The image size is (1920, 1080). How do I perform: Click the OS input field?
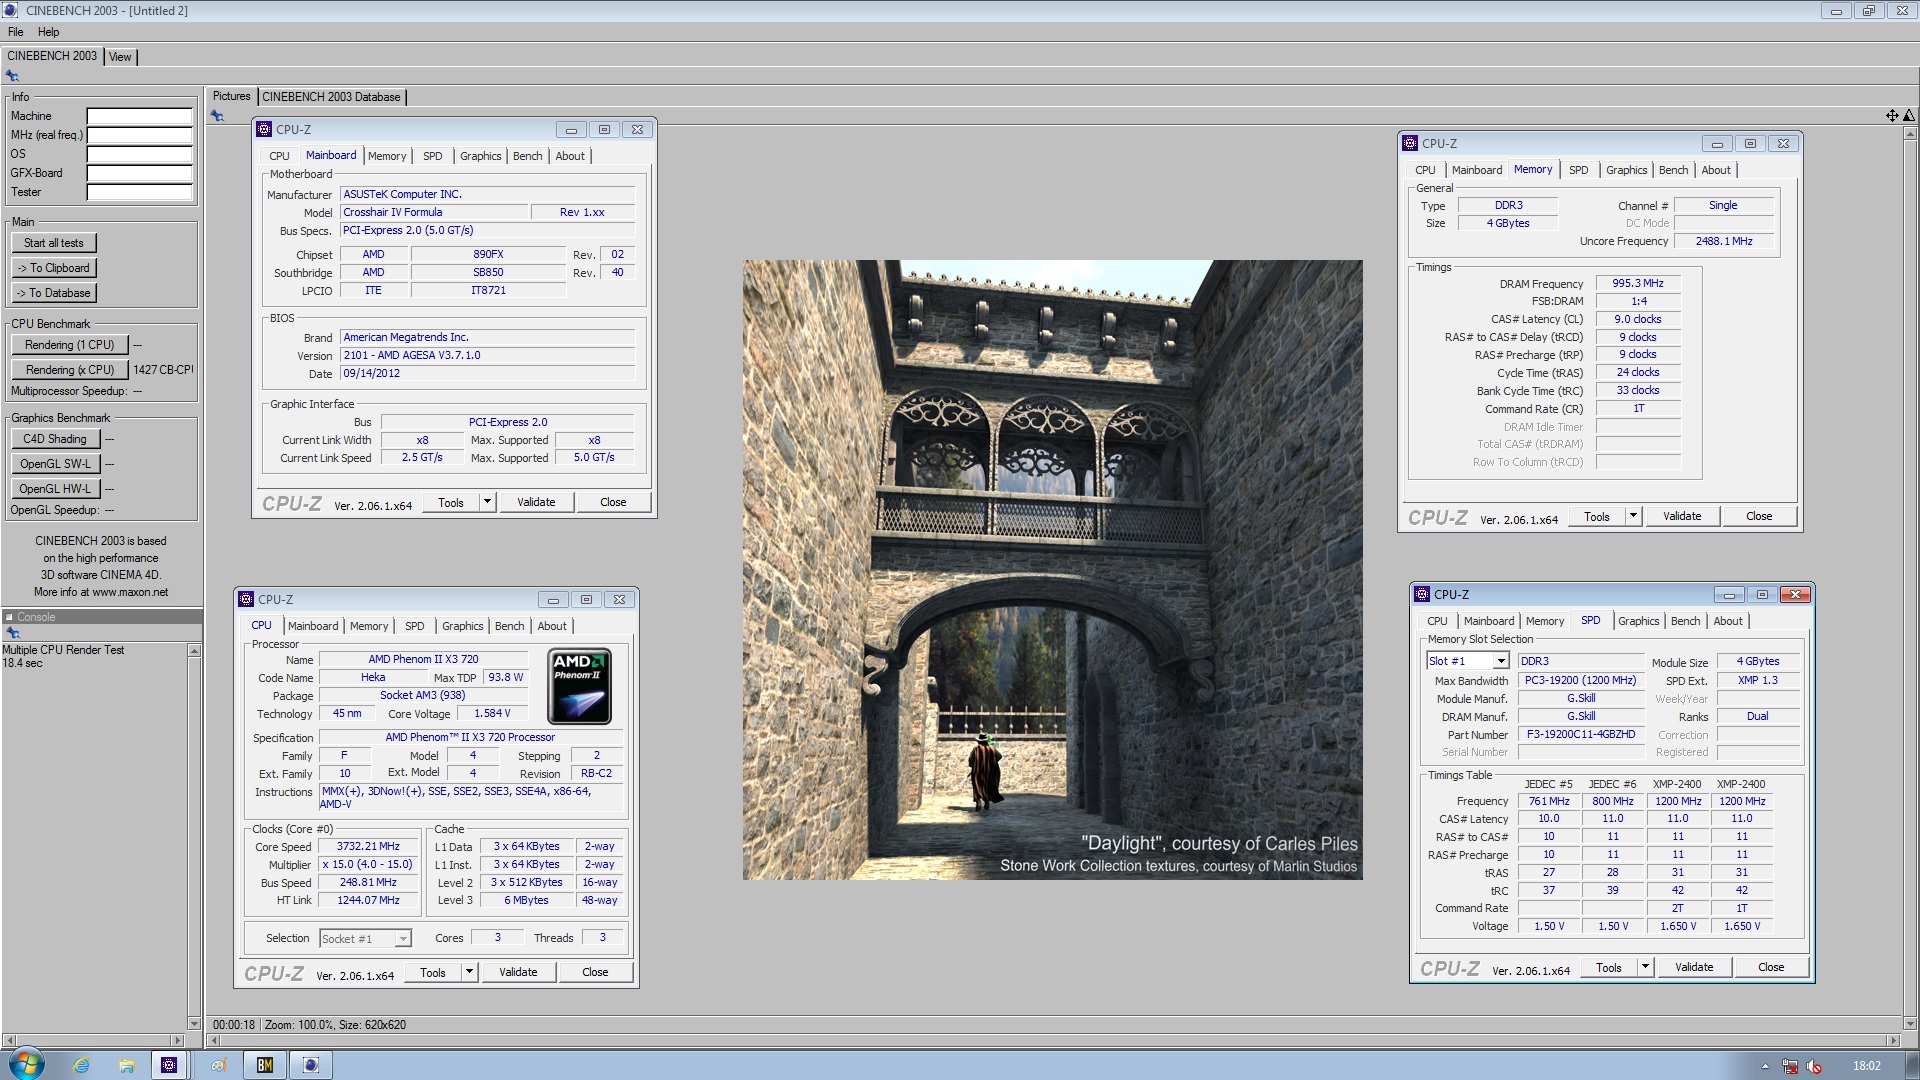coord(139,154)
